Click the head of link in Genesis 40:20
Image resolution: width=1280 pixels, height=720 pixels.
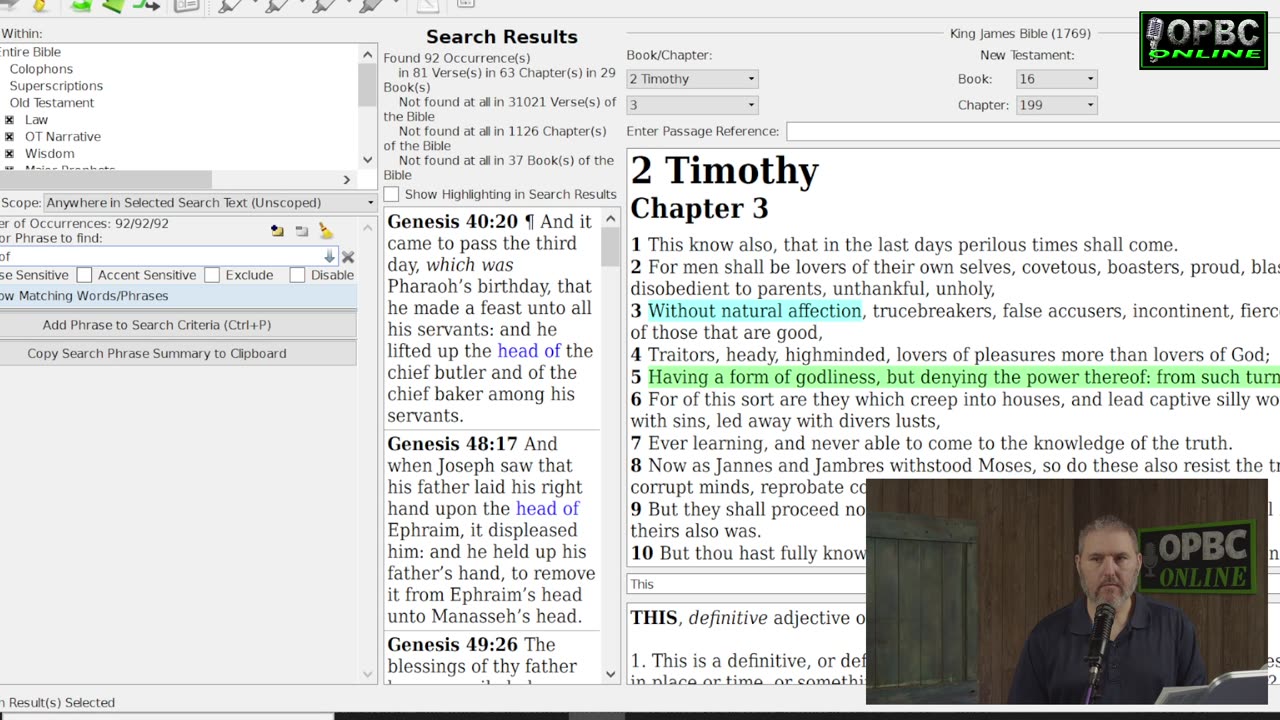pyautogui.click(x=529, y=351)
